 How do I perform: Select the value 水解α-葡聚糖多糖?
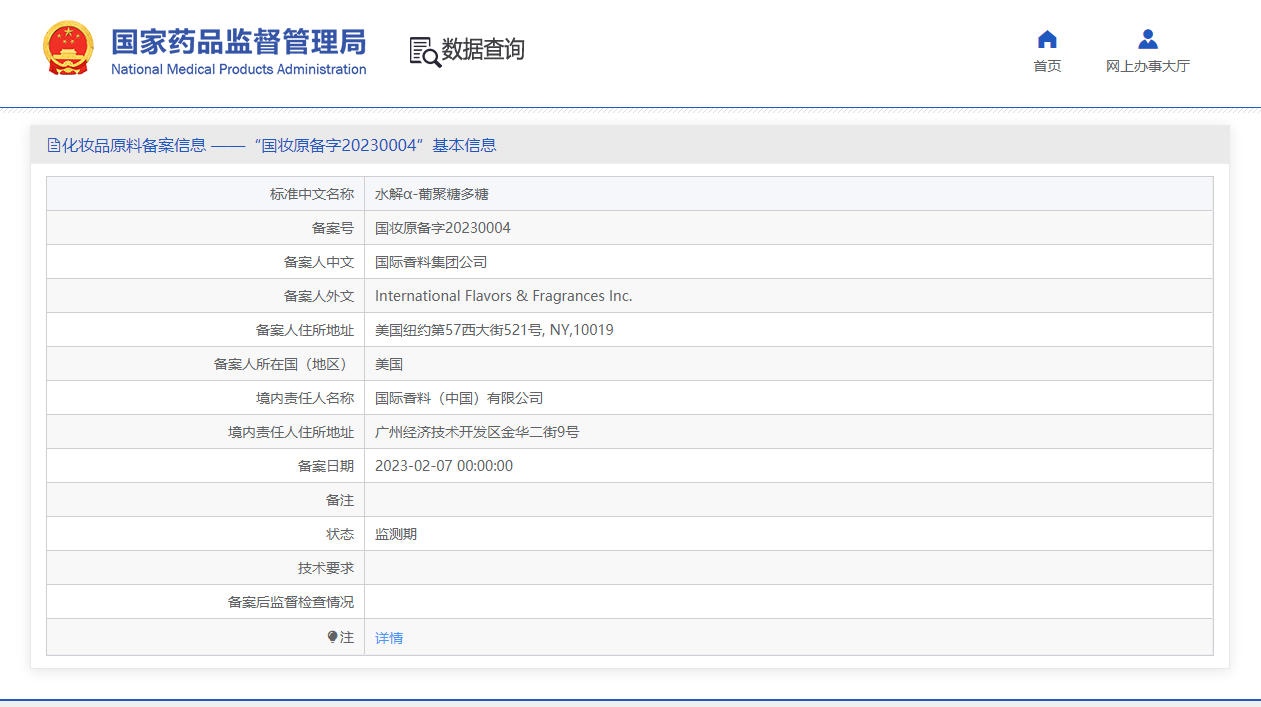click(432, 194)
